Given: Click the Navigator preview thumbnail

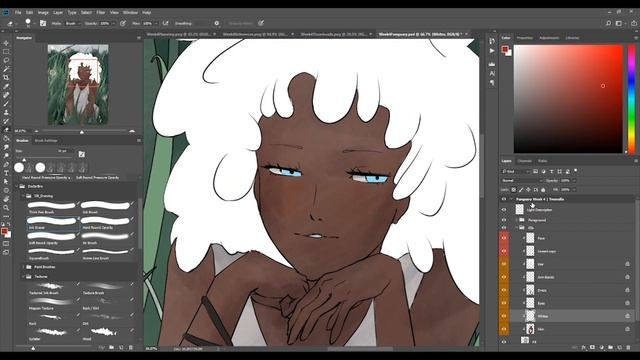Looking at the screenshot, I should click(78, 84).
